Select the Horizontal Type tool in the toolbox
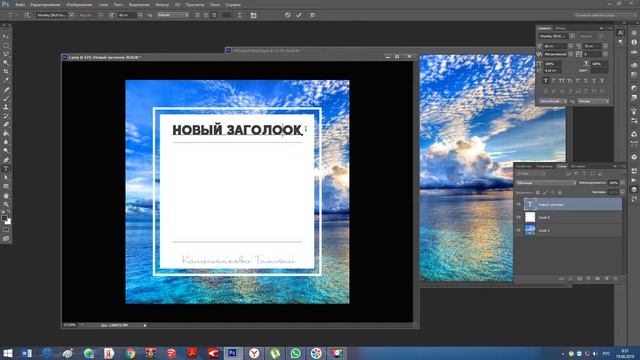 (x=6, y=169)
